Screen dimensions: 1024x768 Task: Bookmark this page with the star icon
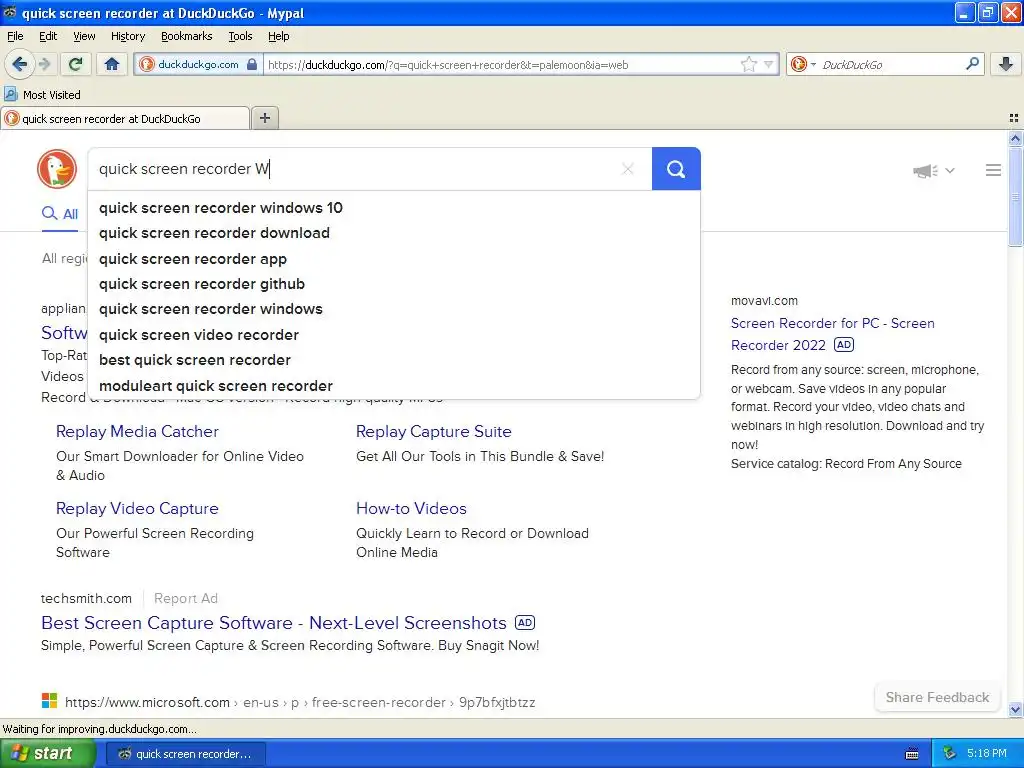(748, 65)
